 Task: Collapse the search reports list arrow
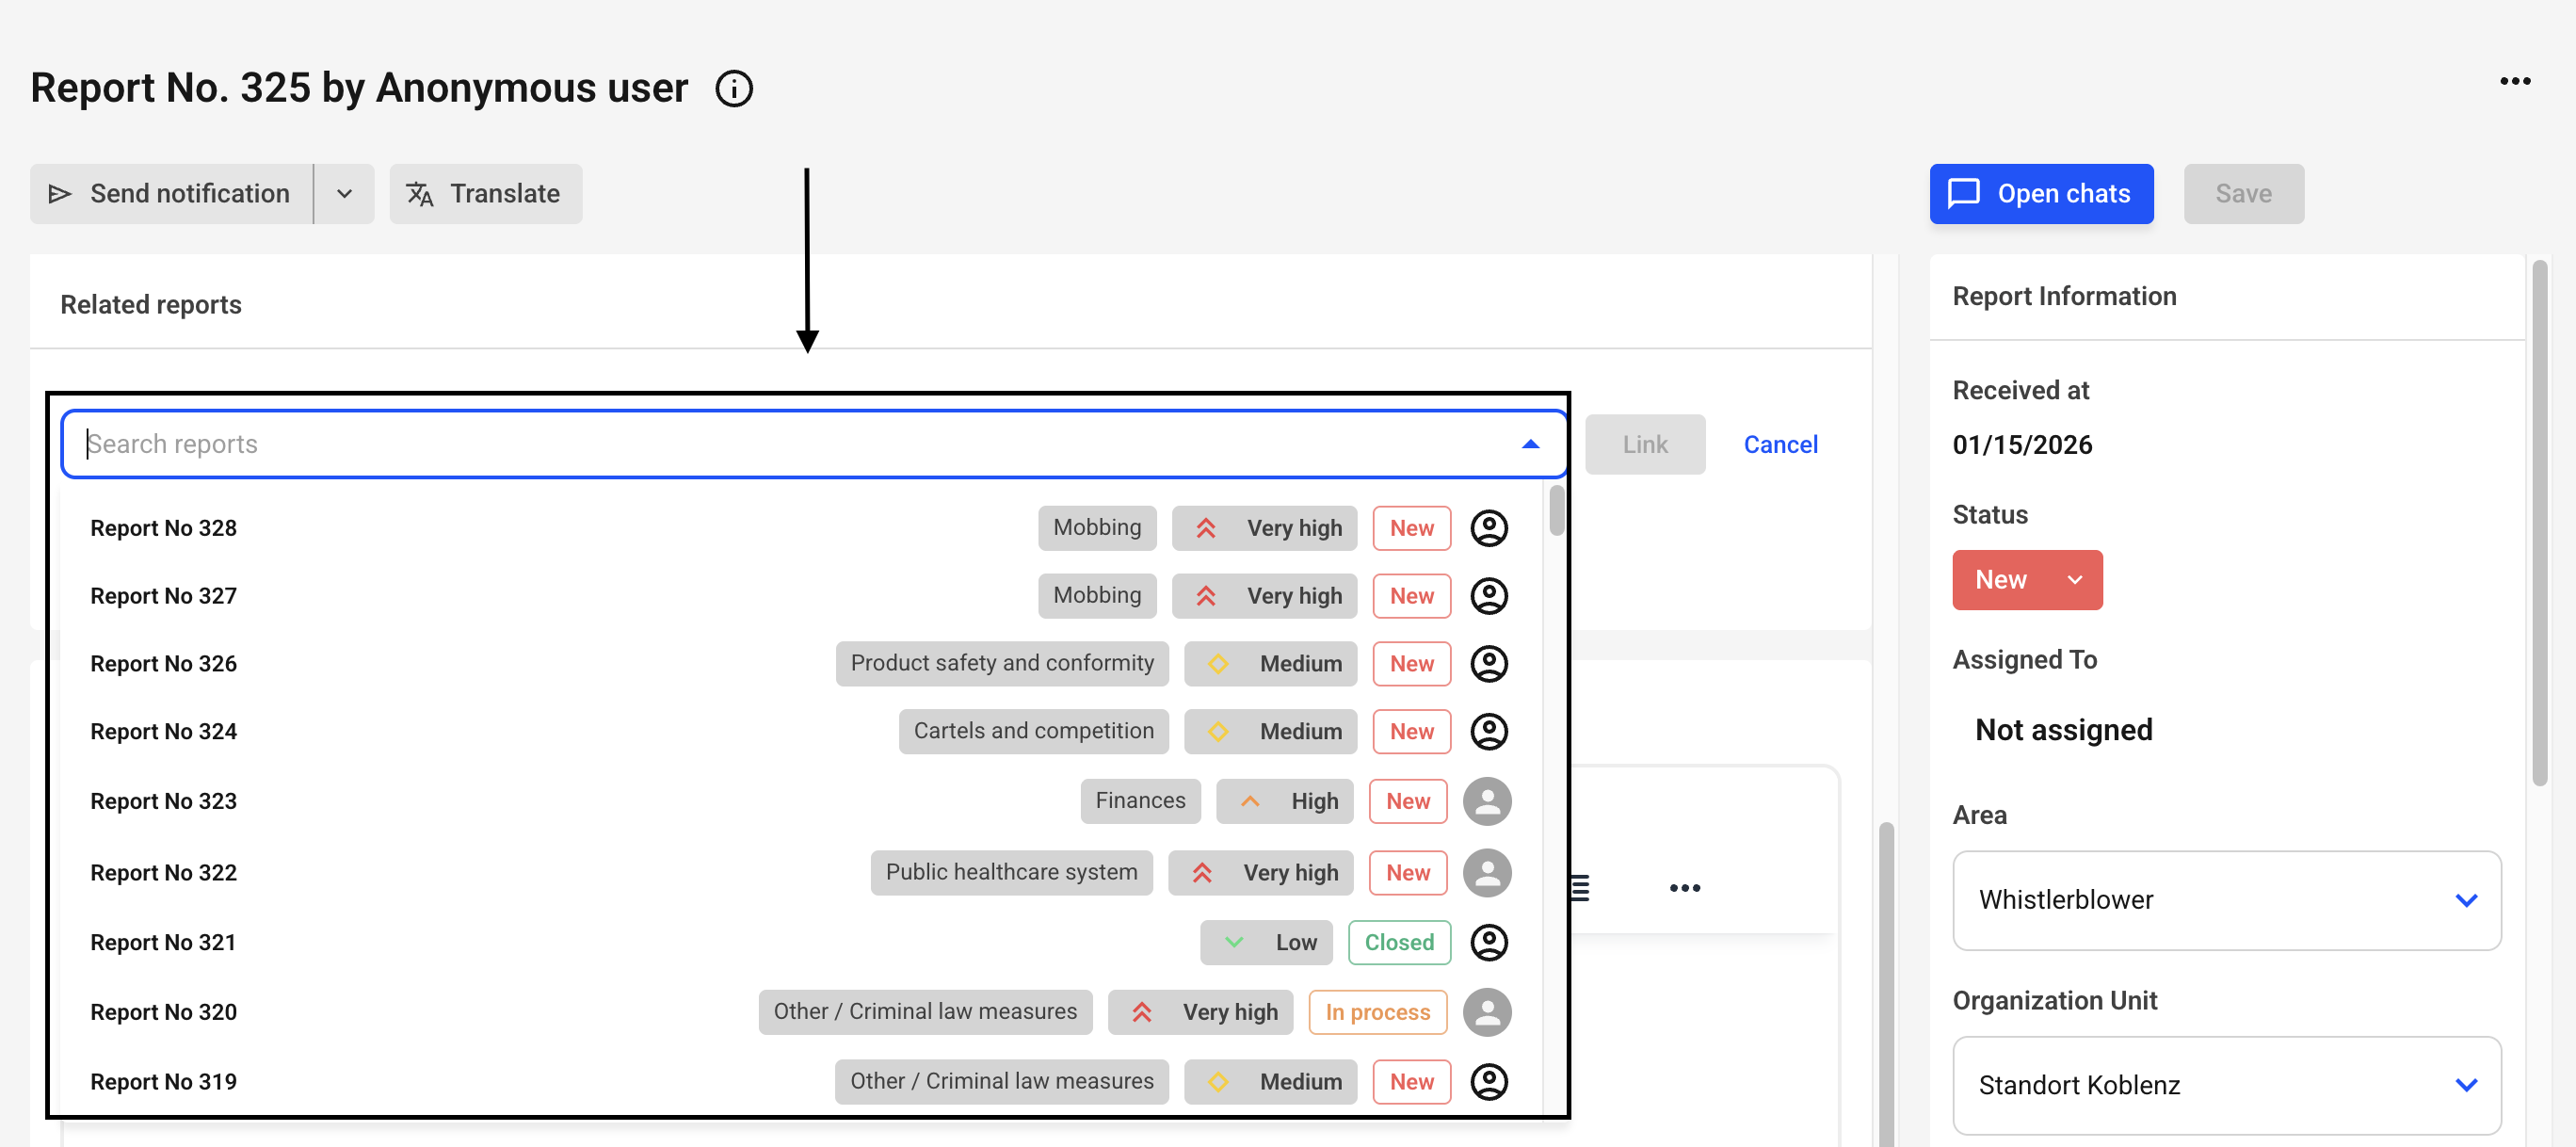[1529, 444]
